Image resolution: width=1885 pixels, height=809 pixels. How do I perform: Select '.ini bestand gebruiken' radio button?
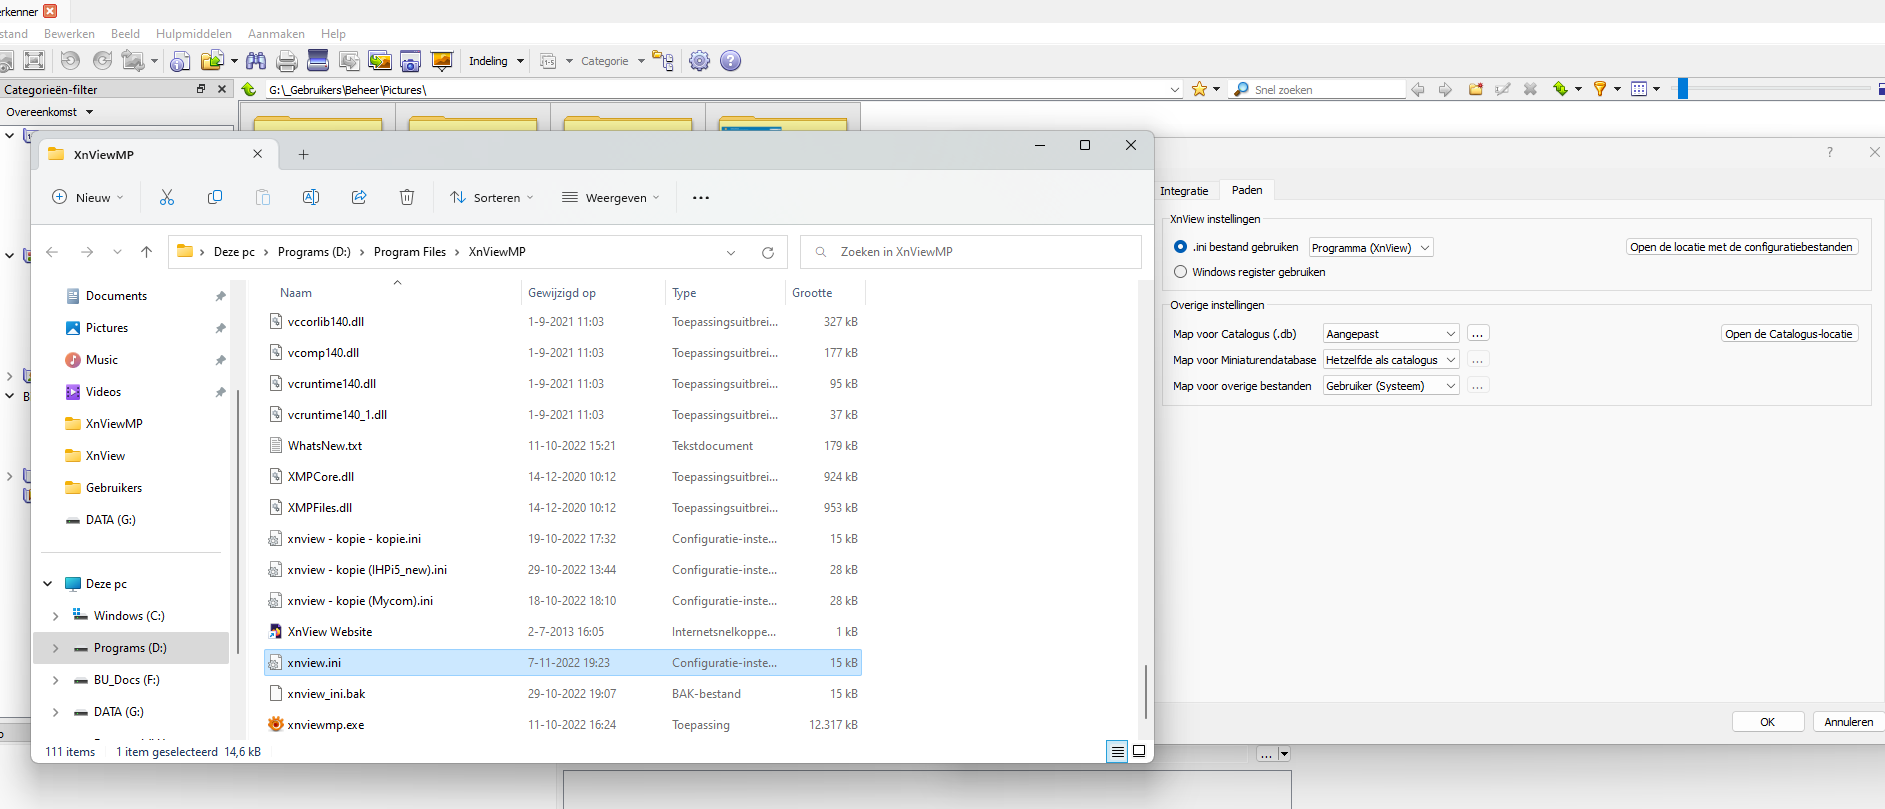[1181, 247]
